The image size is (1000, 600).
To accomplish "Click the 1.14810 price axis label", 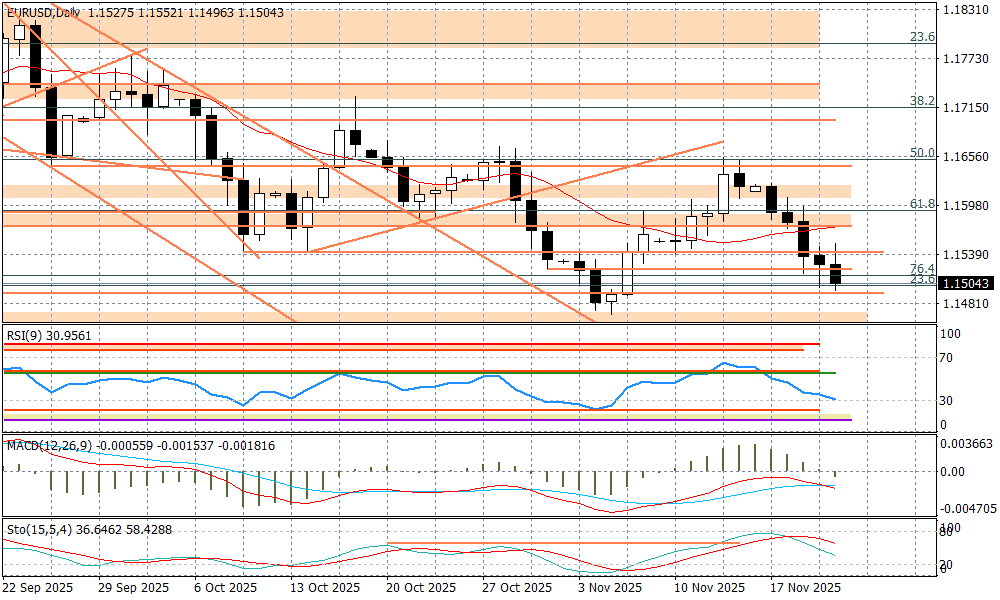I will click(968, 303).
